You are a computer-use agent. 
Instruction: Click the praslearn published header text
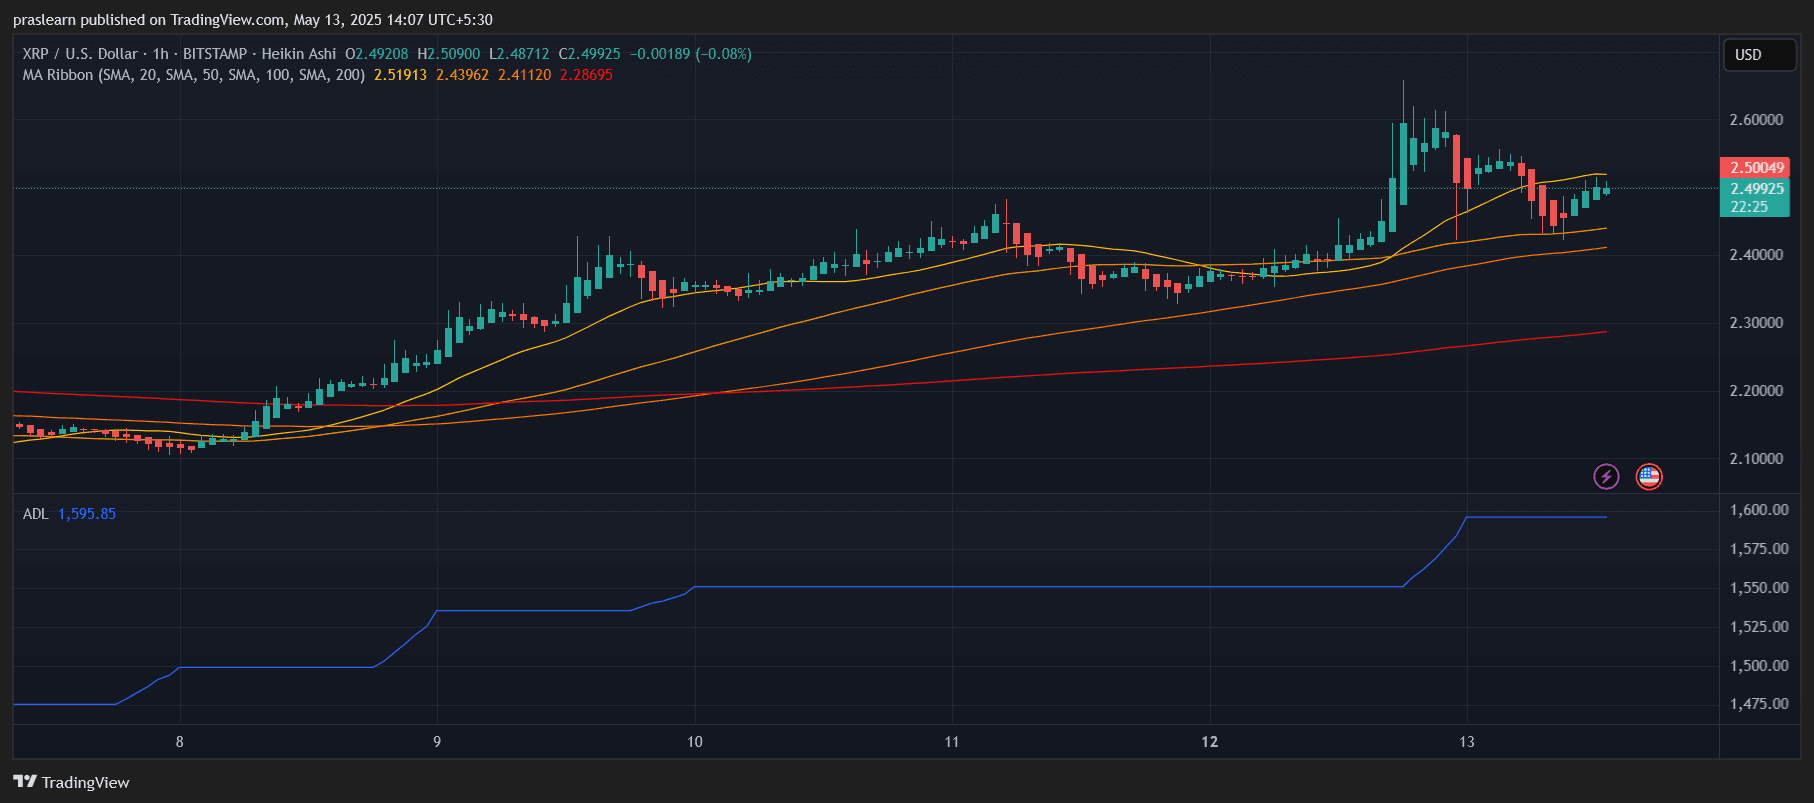(x=252, y=20)
